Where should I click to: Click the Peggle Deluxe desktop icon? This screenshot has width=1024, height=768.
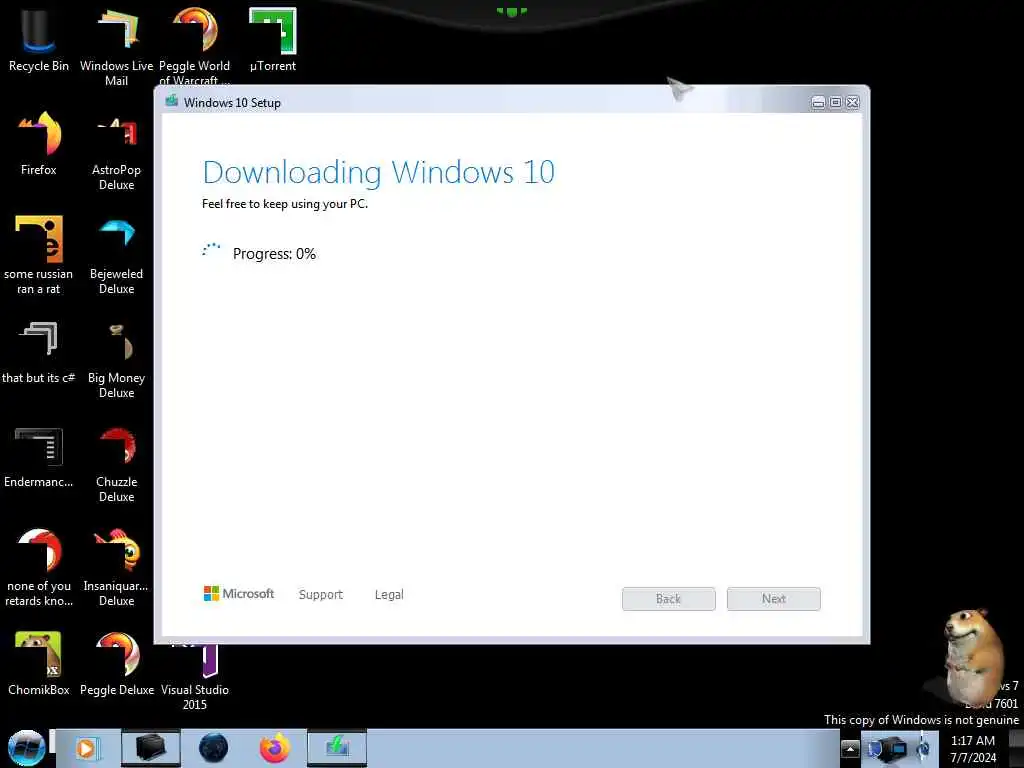point(117,662)
